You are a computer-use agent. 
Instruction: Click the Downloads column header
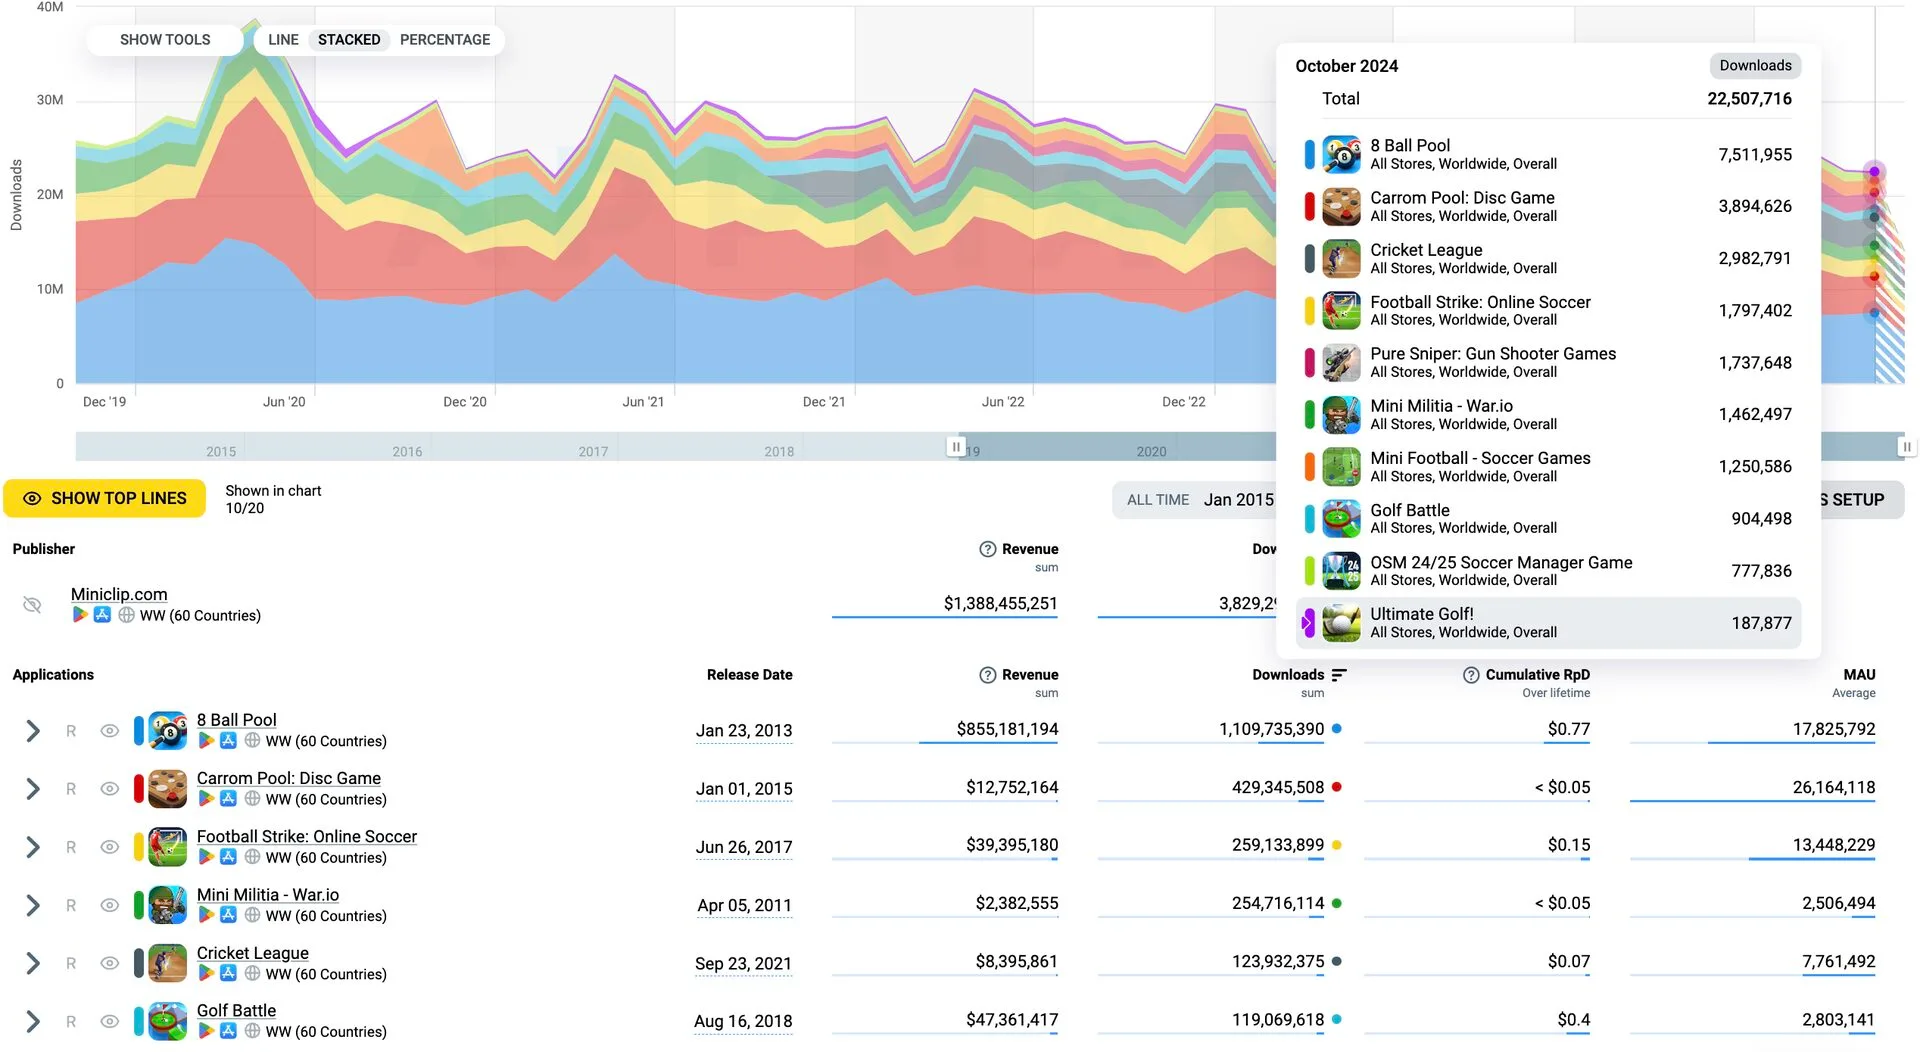tap(1288, 675)
